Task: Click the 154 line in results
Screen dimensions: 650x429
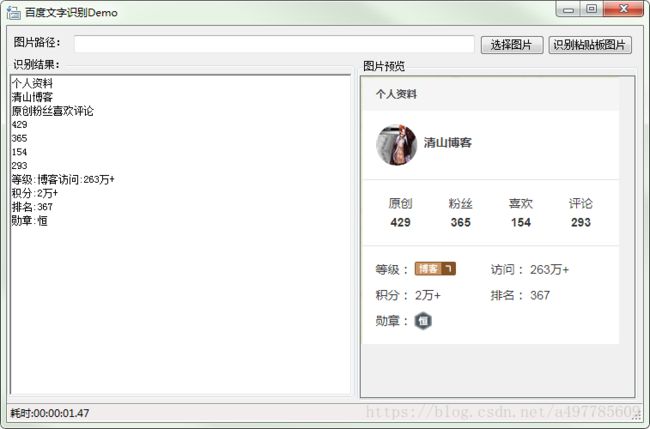Action: coord(19,152)
